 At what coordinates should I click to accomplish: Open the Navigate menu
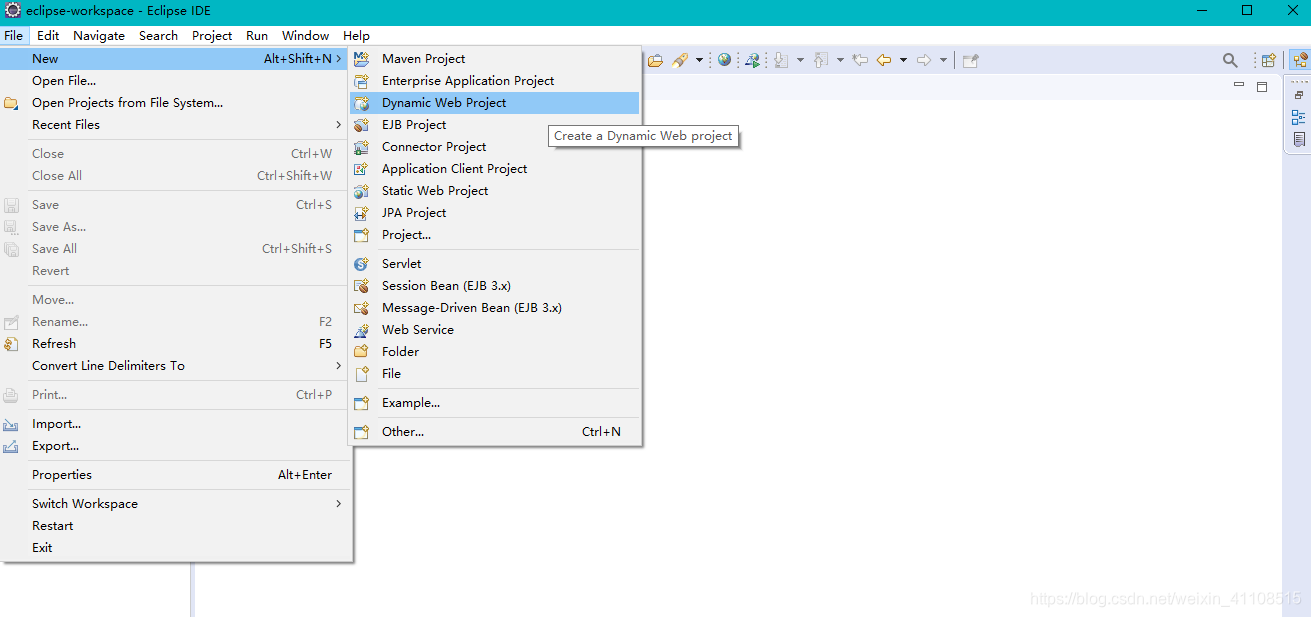pyautogui.click(x=99, y=35)
